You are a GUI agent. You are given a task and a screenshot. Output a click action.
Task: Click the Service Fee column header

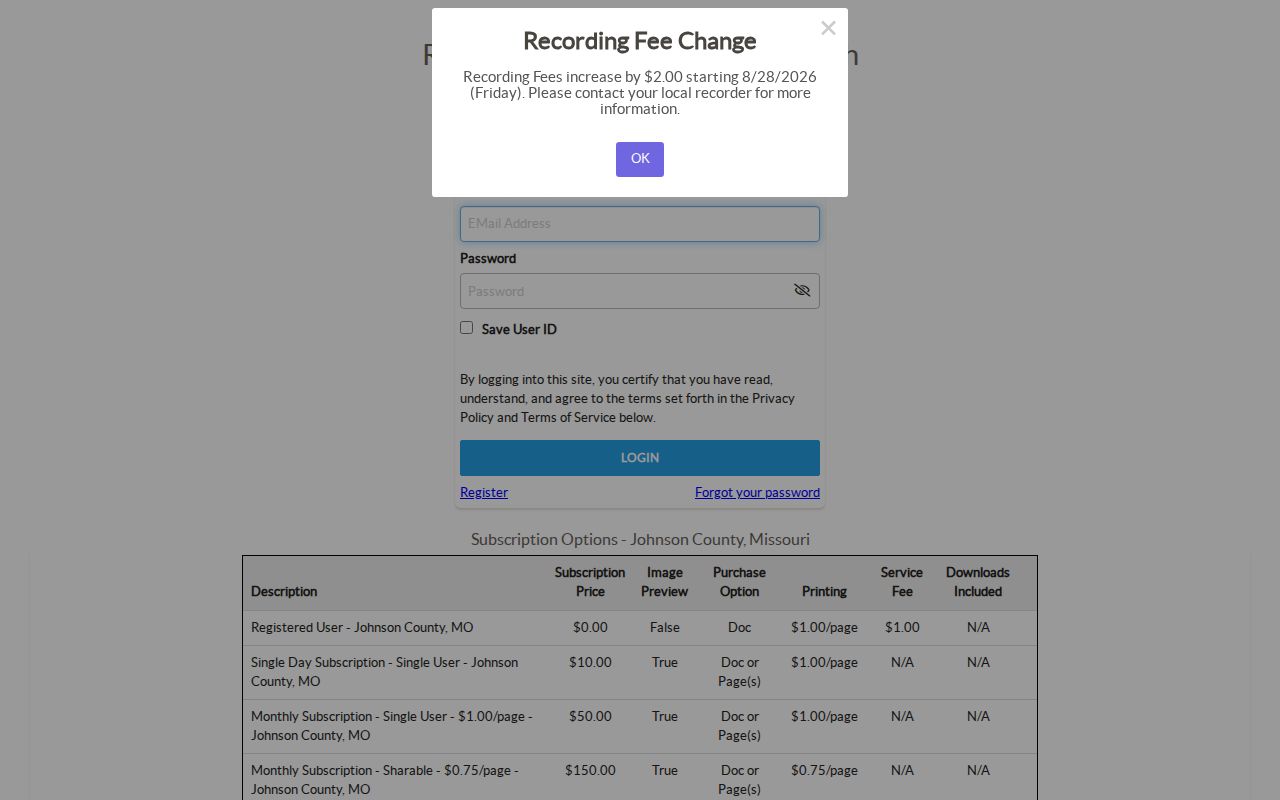[902, 582]
